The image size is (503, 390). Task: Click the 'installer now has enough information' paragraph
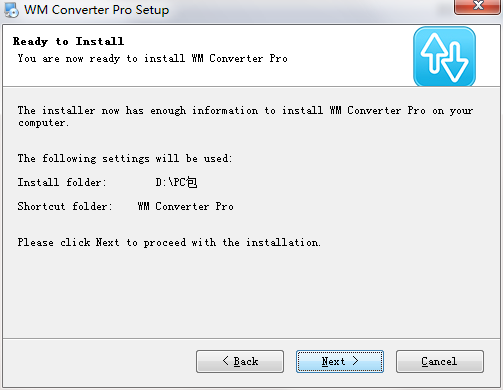245,116
